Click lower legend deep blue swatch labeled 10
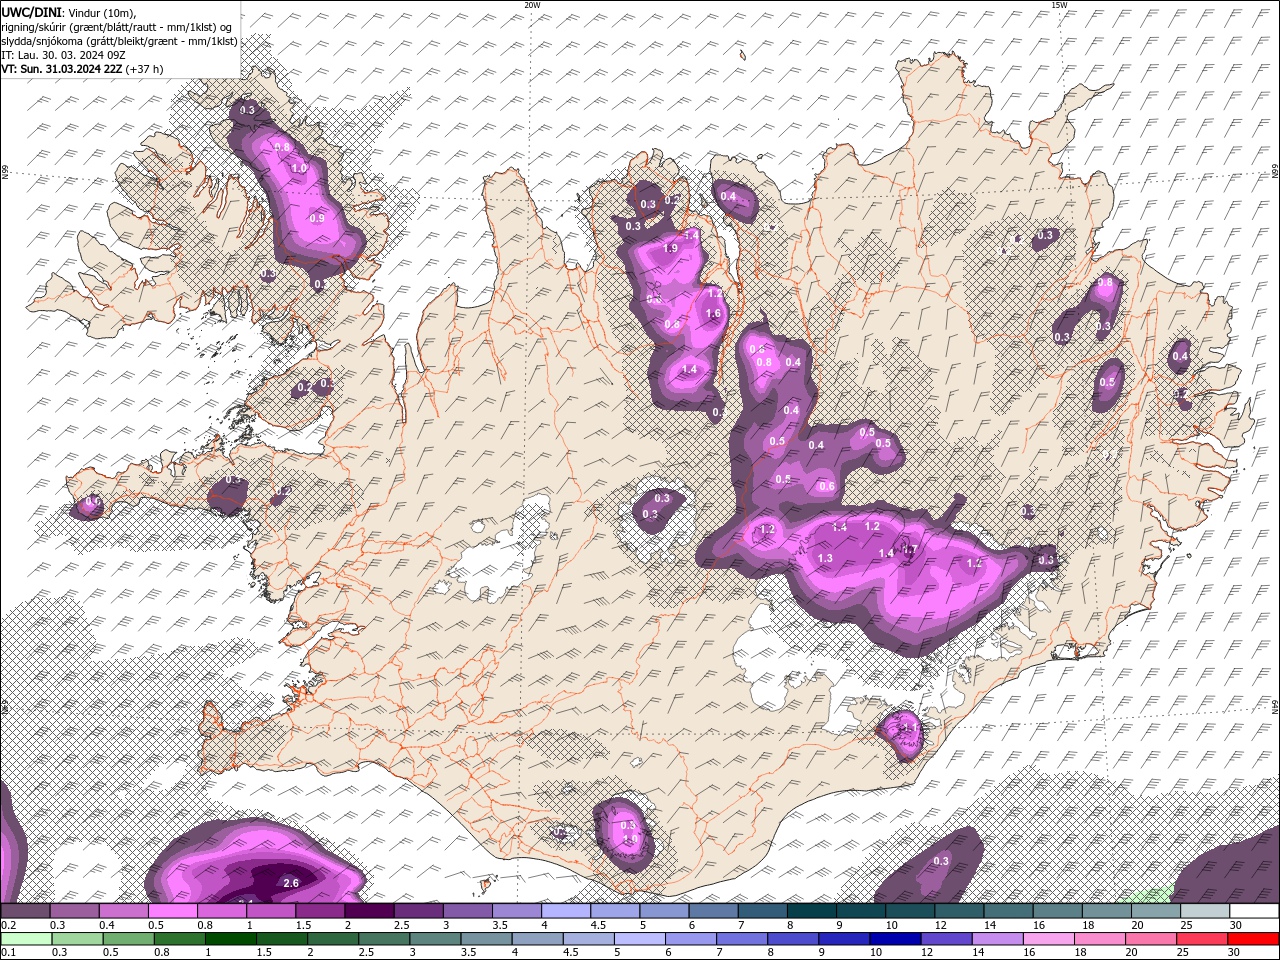1280x960 pixels. 894,939
